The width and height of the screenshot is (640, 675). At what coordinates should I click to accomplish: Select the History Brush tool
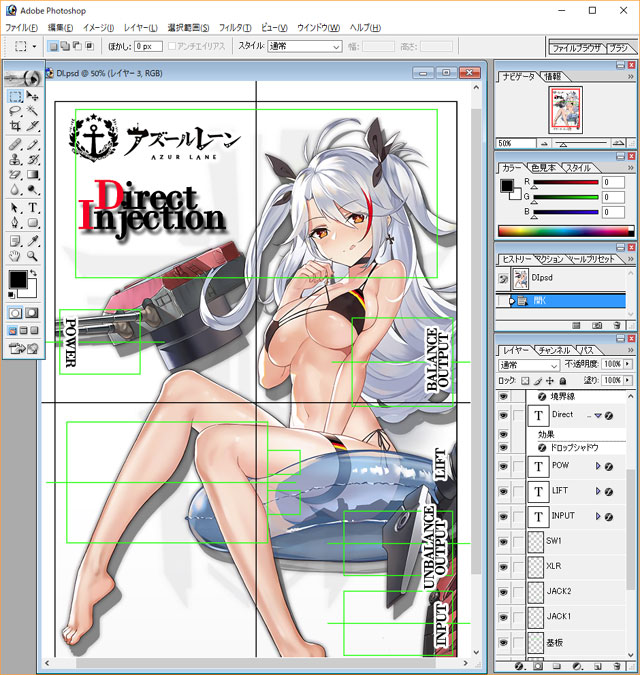pos(32,159)
